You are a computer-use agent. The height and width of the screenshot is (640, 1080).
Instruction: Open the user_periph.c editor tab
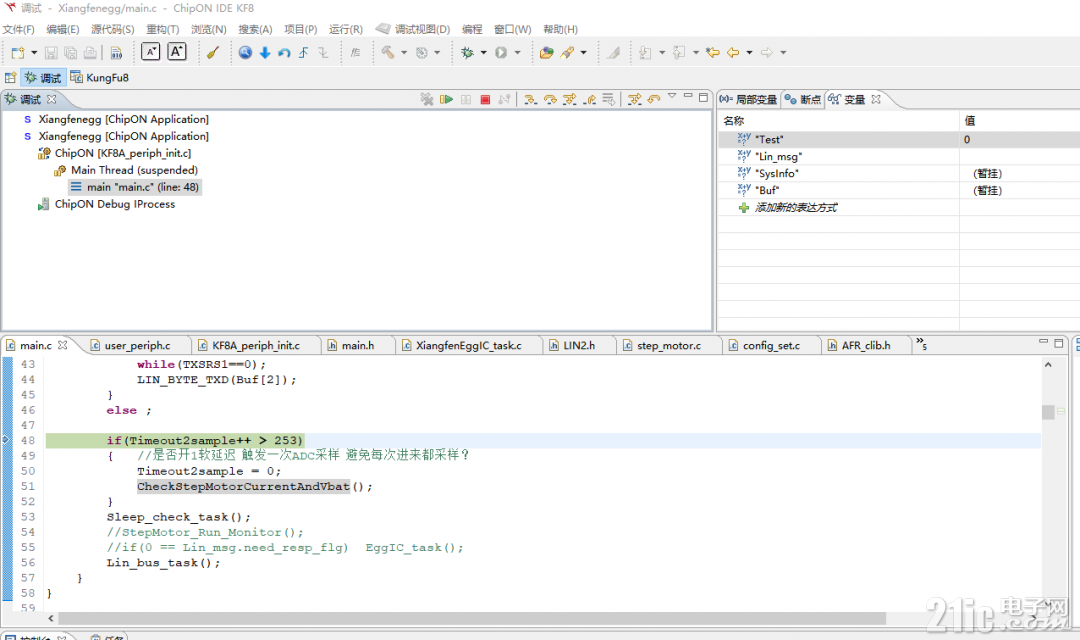click(x=136, y=345)
